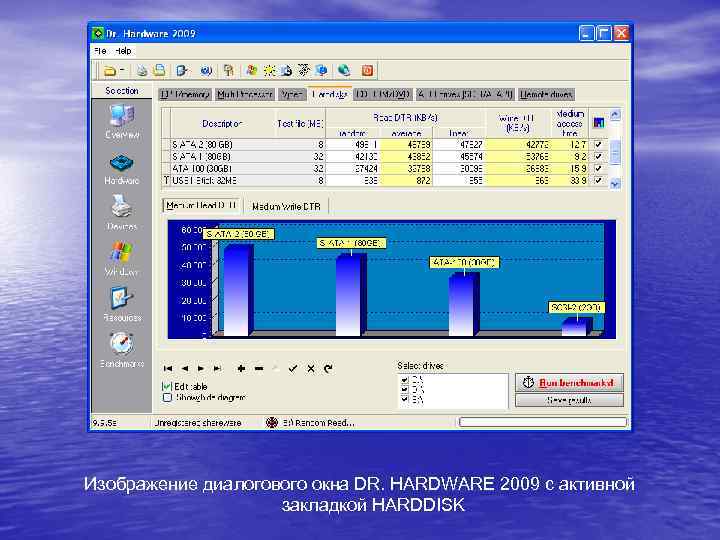Open the Help menu

[123, 51]
